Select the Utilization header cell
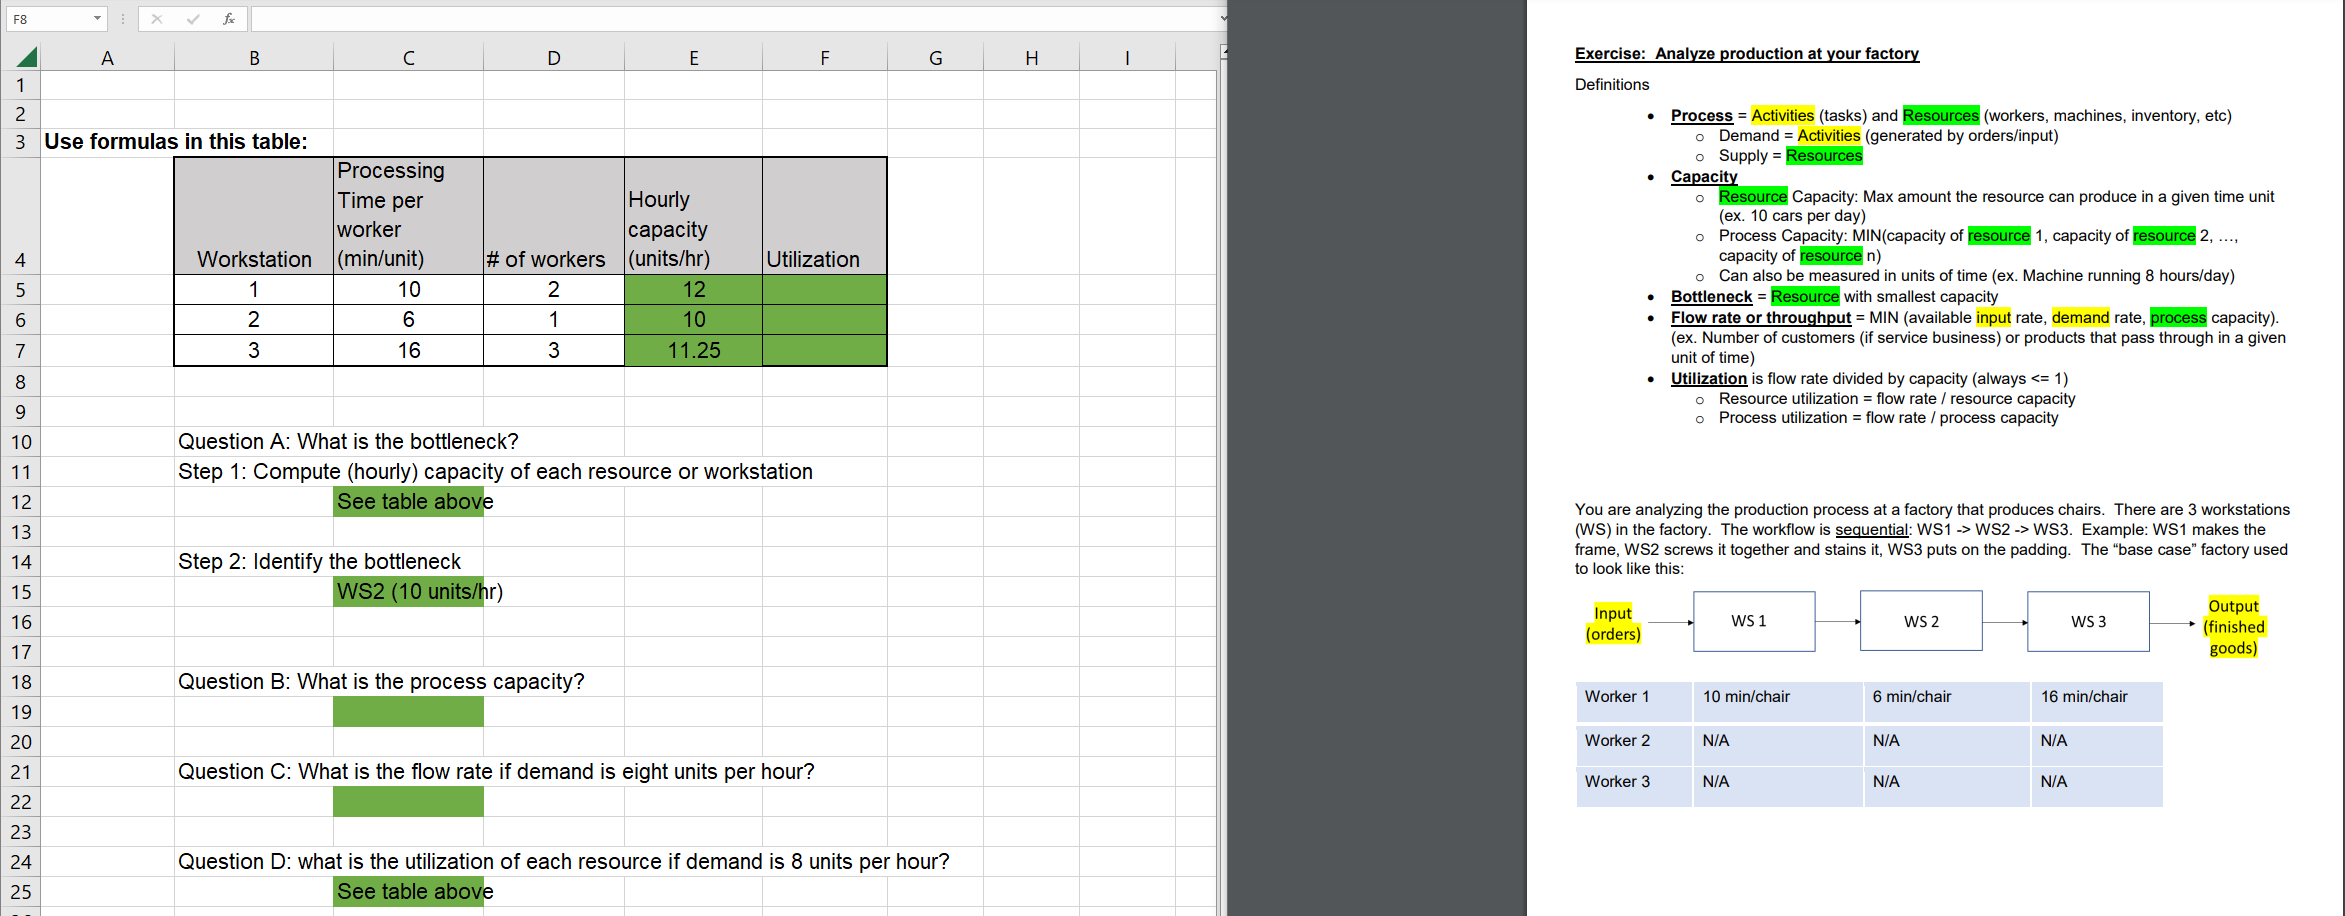The height and width of the screenshot is (916, 2345). point(824,215)
